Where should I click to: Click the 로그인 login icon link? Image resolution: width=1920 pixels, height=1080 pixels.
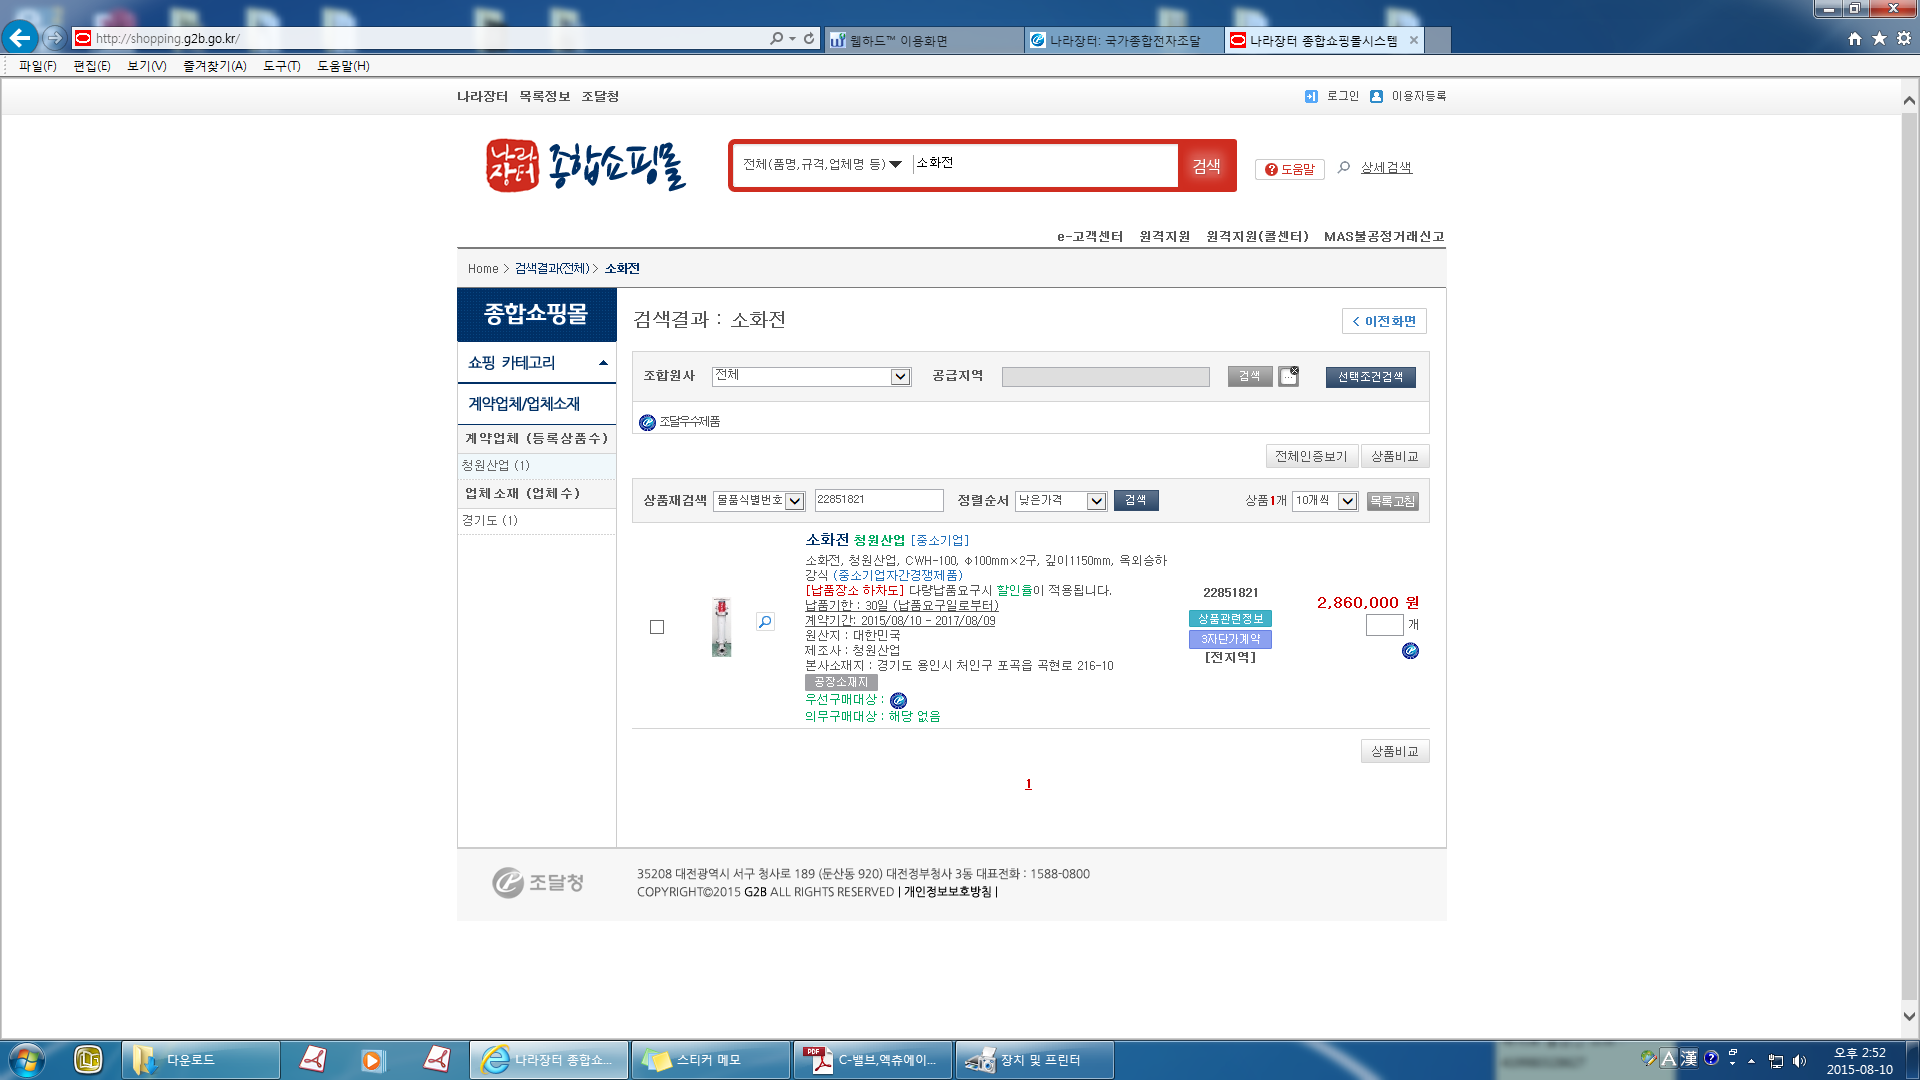click(x=1312, y=96)
